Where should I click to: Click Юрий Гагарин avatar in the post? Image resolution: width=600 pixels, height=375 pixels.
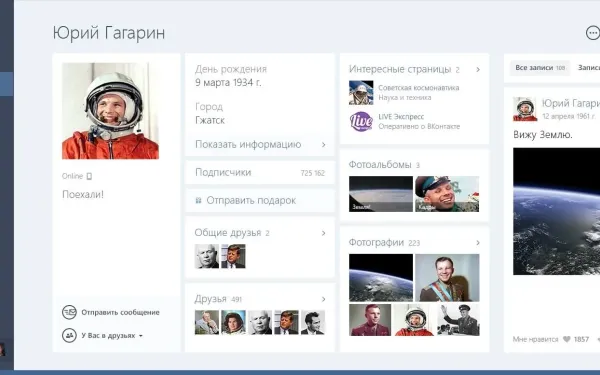(525, 109)
